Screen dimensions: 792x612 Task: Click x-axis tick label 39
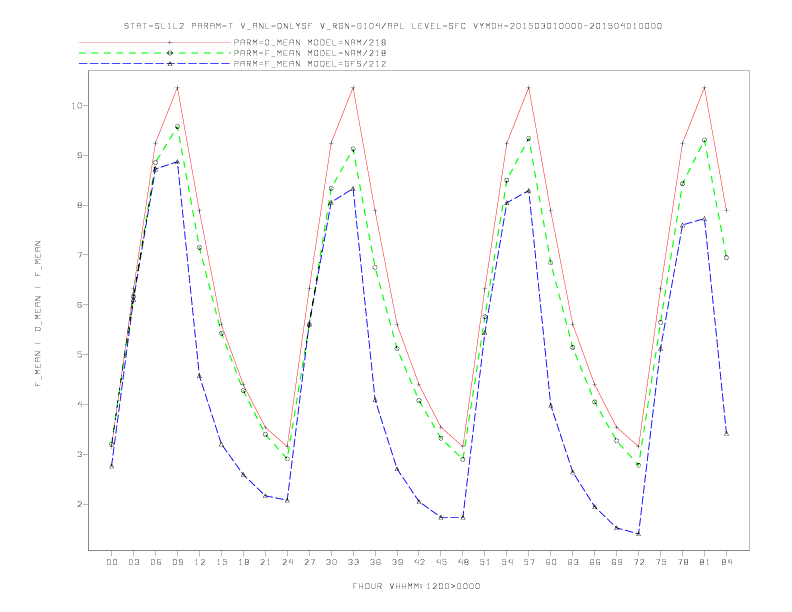coord(397,562)
